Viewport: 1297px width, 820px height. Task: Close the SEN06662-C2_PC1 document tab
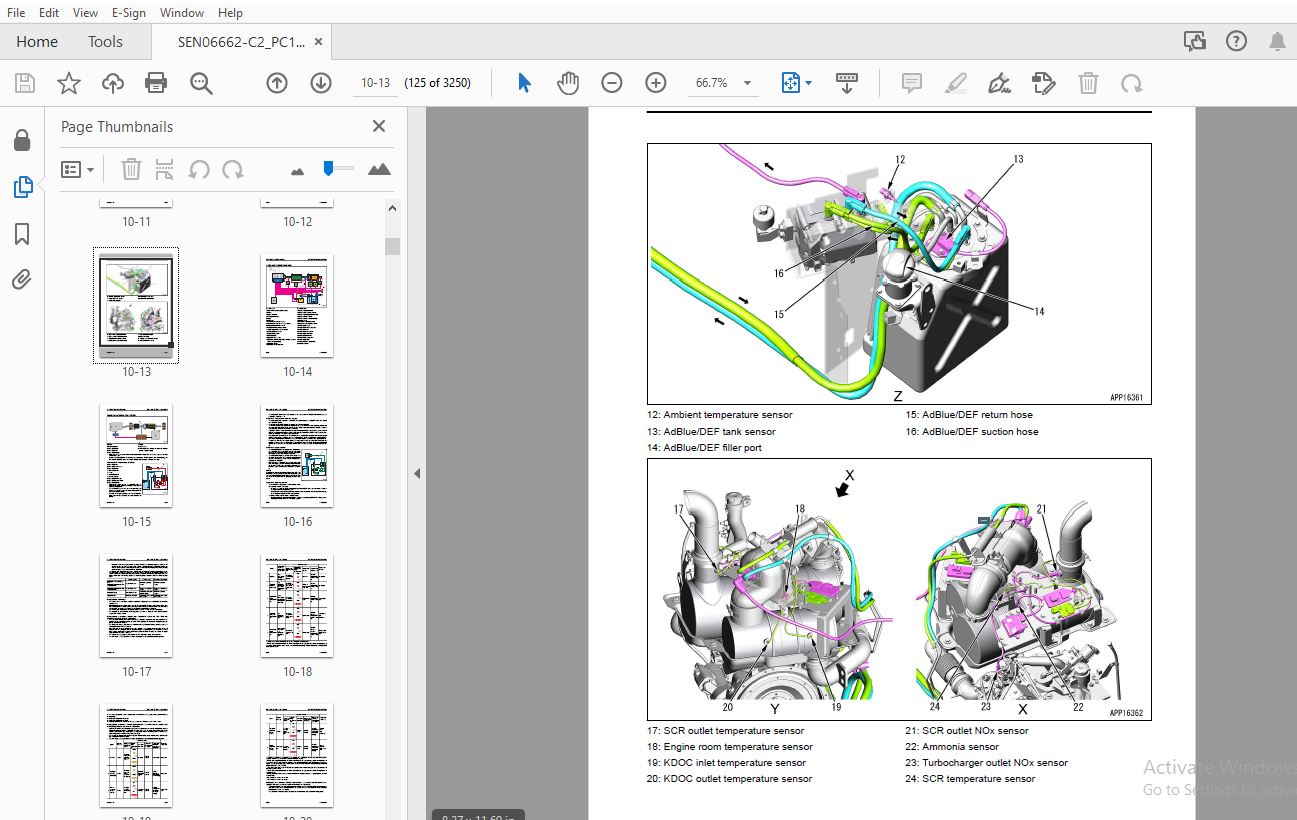(319, 41)
